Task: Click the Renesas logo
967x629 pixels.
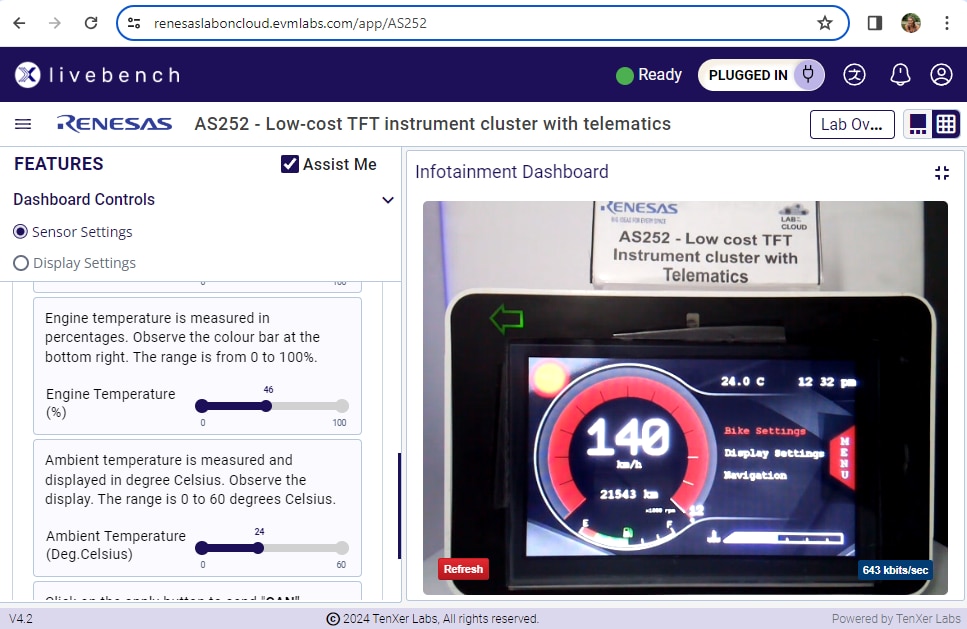Action: click(x=115, y=124)
